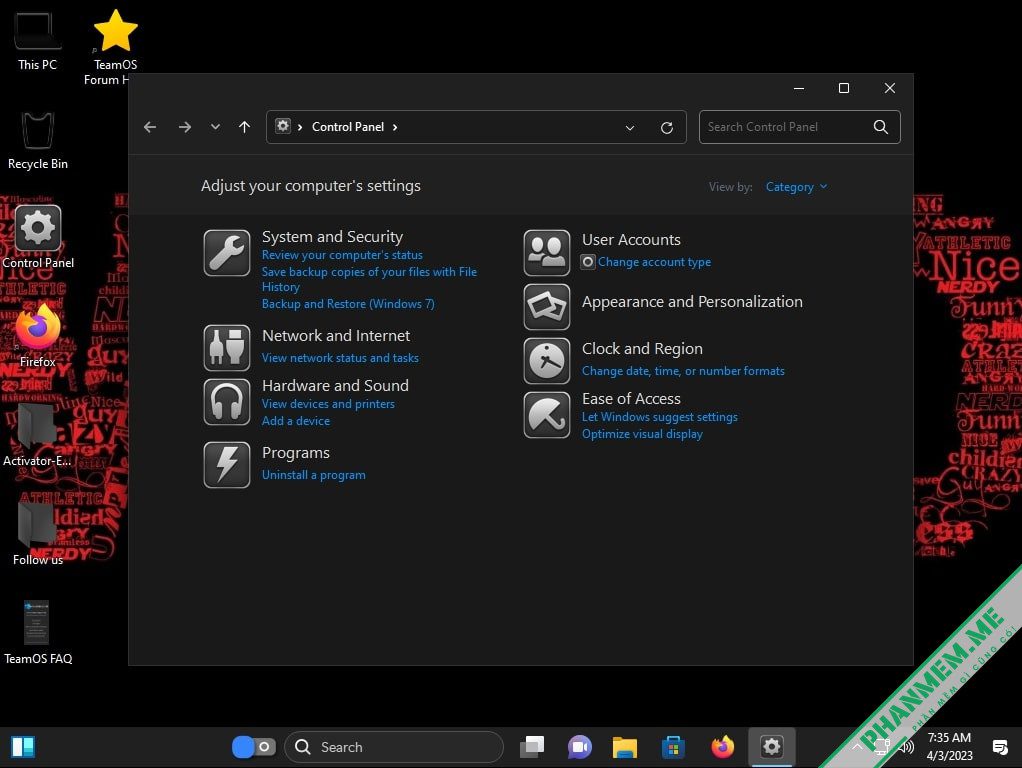The height and width of the screenshot is (768, 1022).
Task: Open the Hardware and Sound heading
Action: (335, 386)
